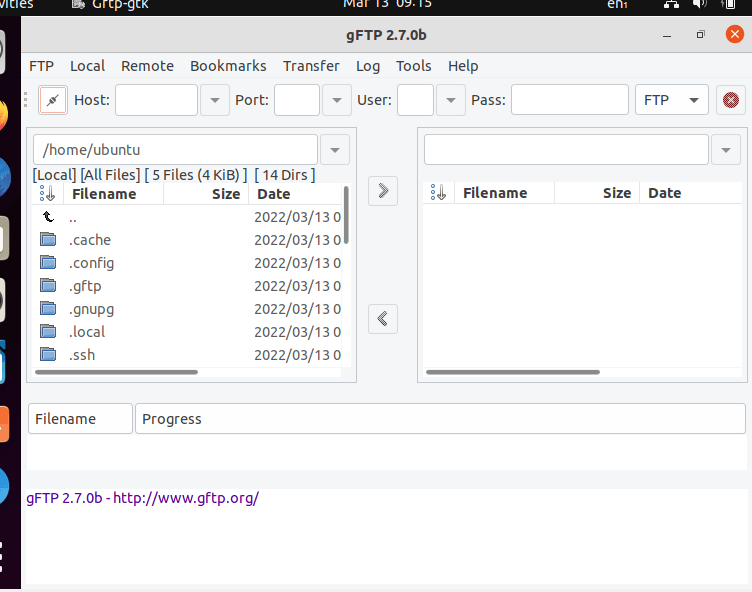Click the User input field
The image size is (752, 592).
(x=415, y=100)
